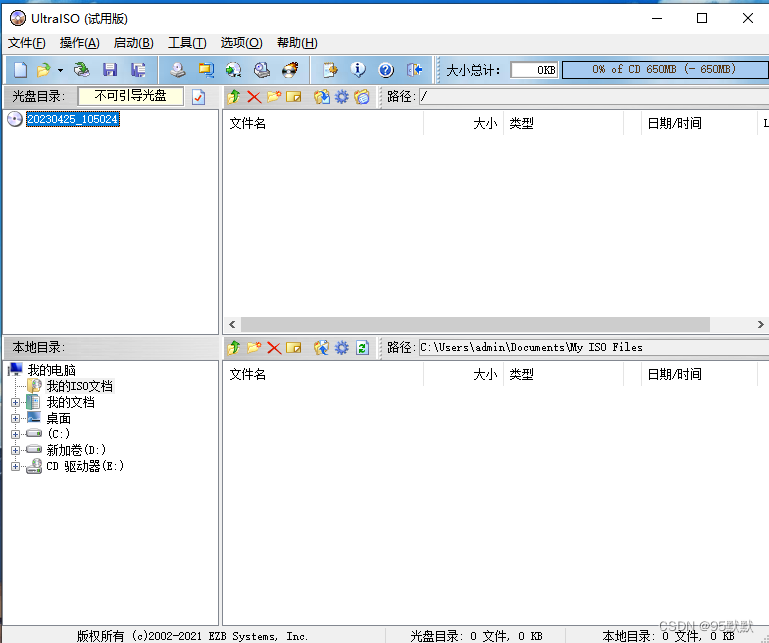This screenshot has width=769, height=643.
Task: Open the info properties icon
Action: pos(358,70)
